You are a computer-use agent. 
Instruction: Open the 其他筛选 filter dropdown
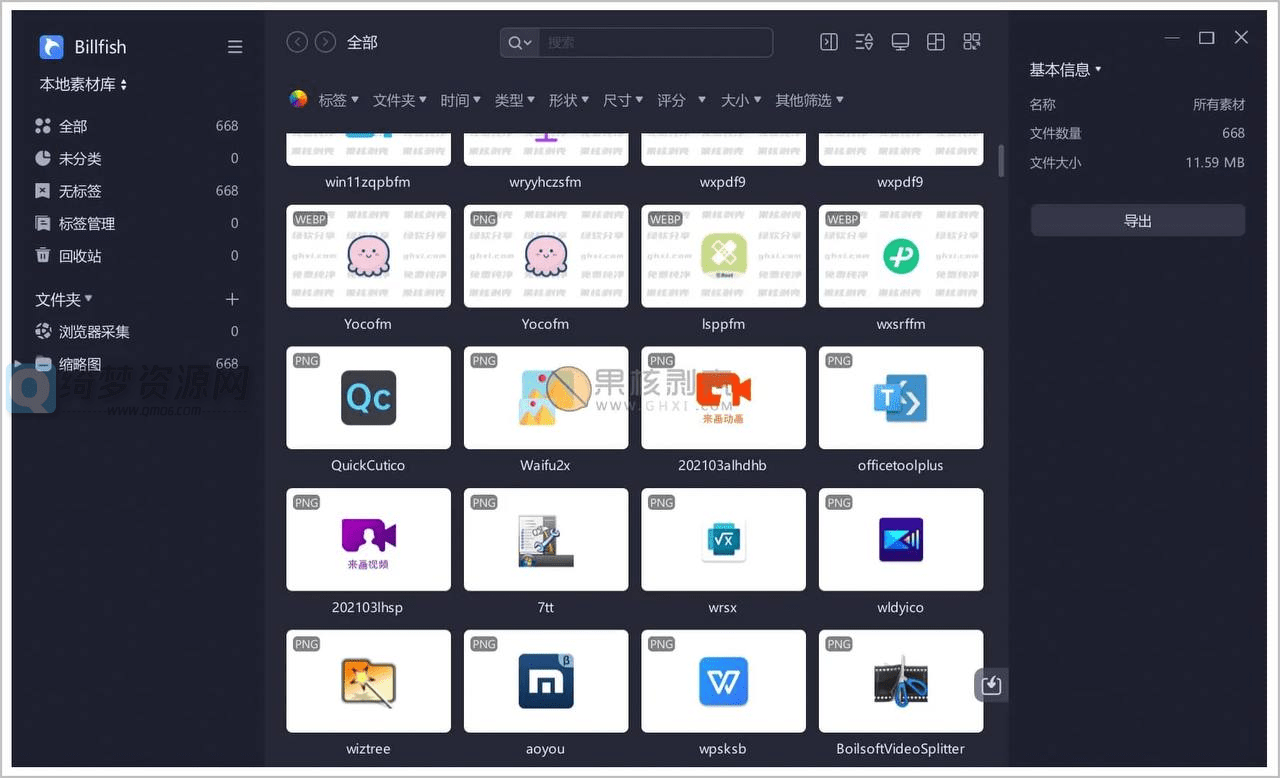[809, 100]
